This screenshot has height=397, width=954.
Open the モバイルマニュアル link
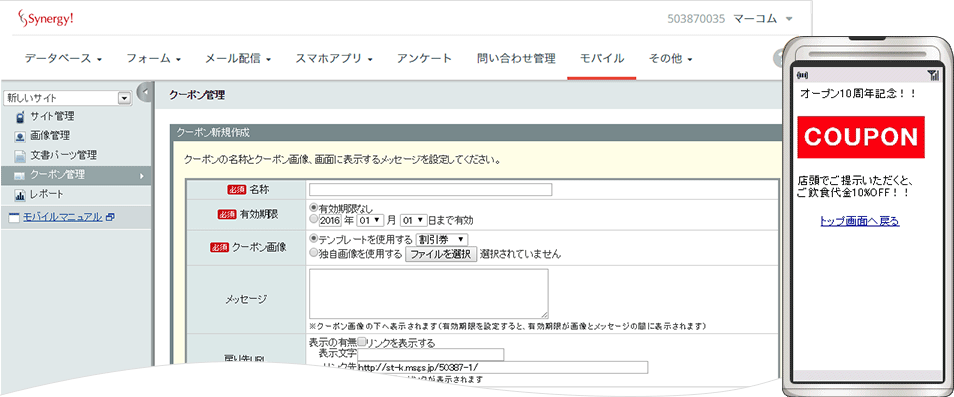pos(63,217)
